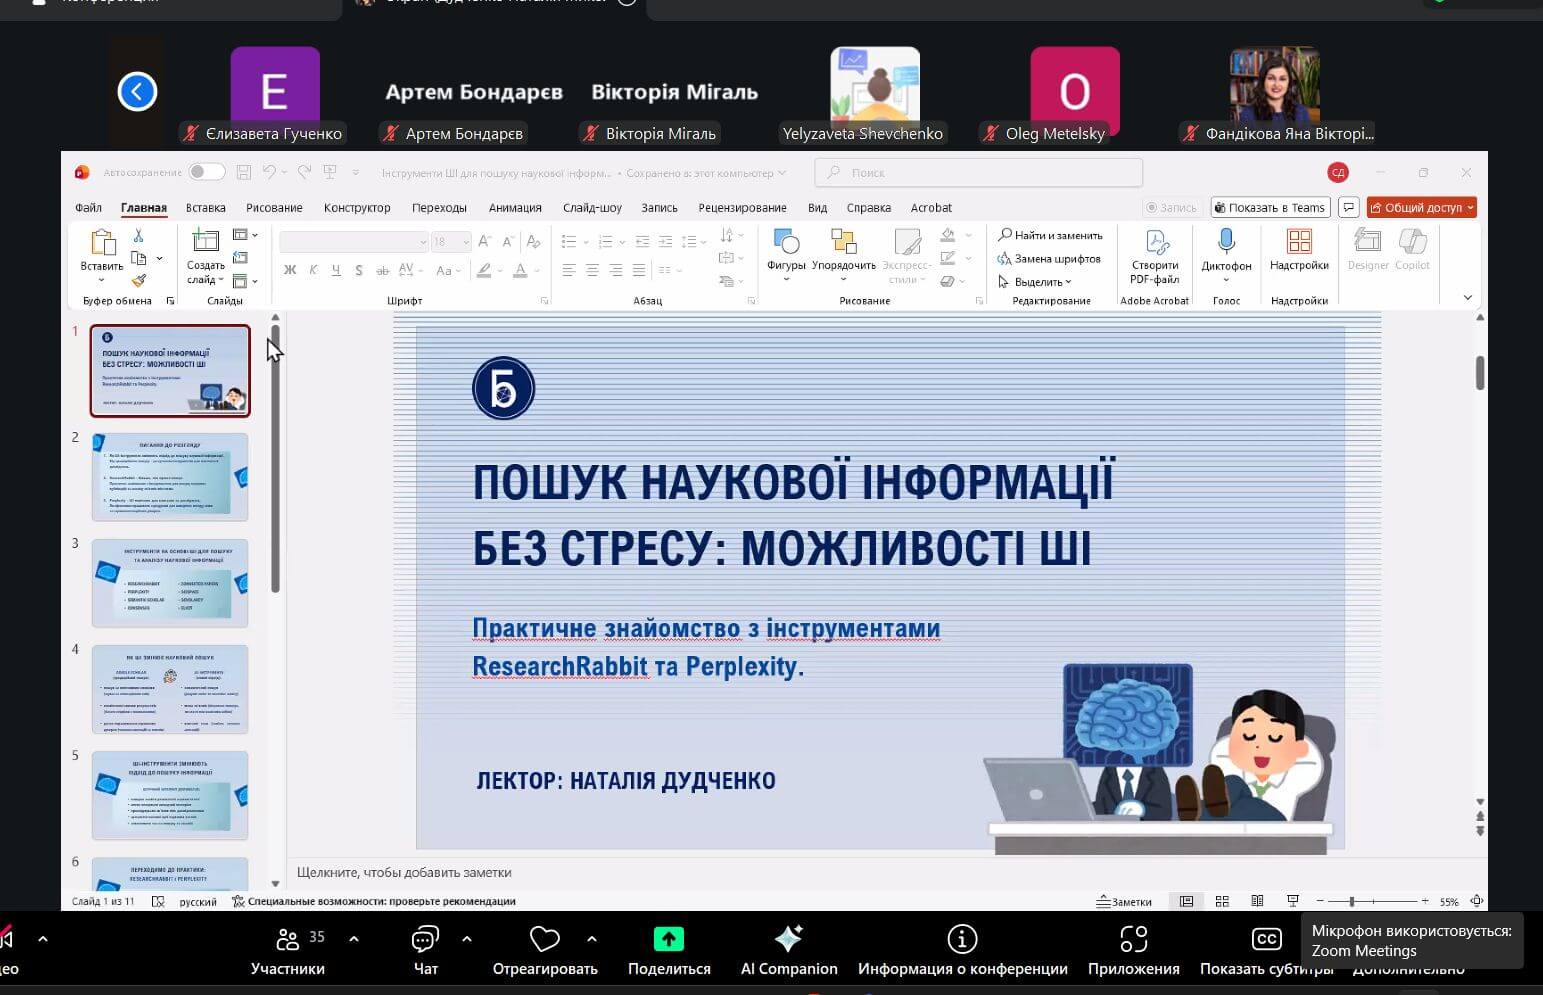Screen dimensions: 1543x995
Task: Expand the Participants options arrow
Action: pos(354,939)
